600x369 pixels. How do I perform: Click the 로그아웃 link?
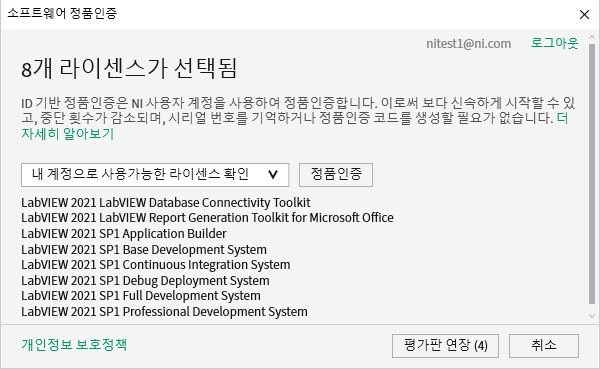(554, 43)
